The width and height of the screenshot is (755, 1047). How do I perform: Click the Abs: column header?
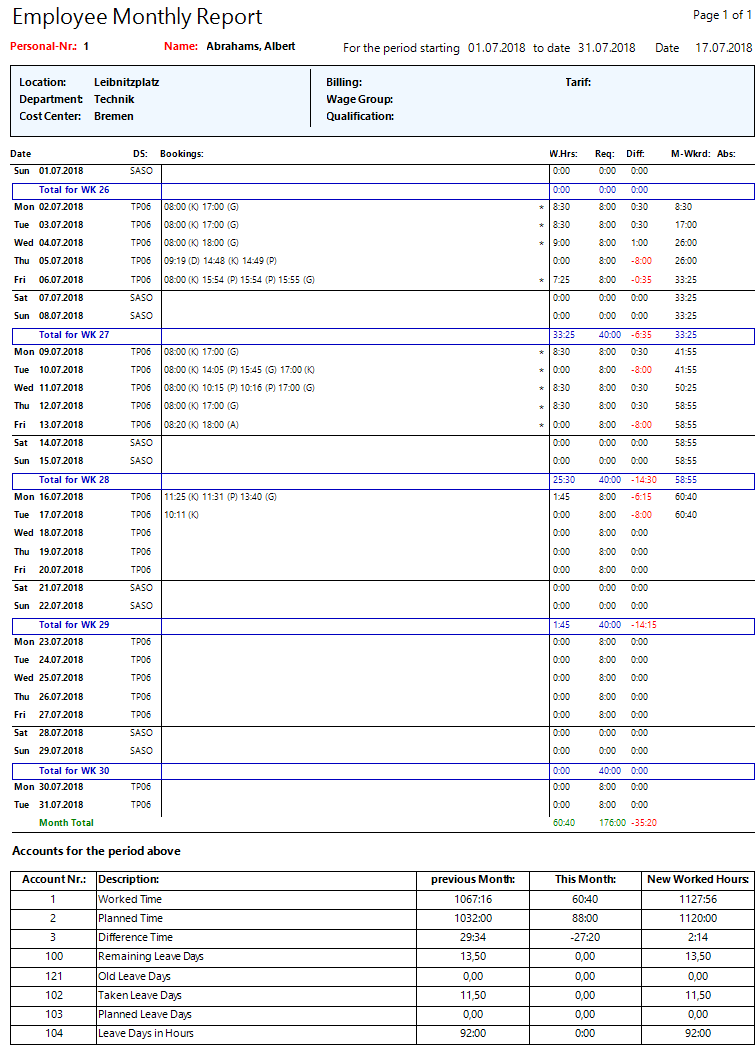[726, 154]
